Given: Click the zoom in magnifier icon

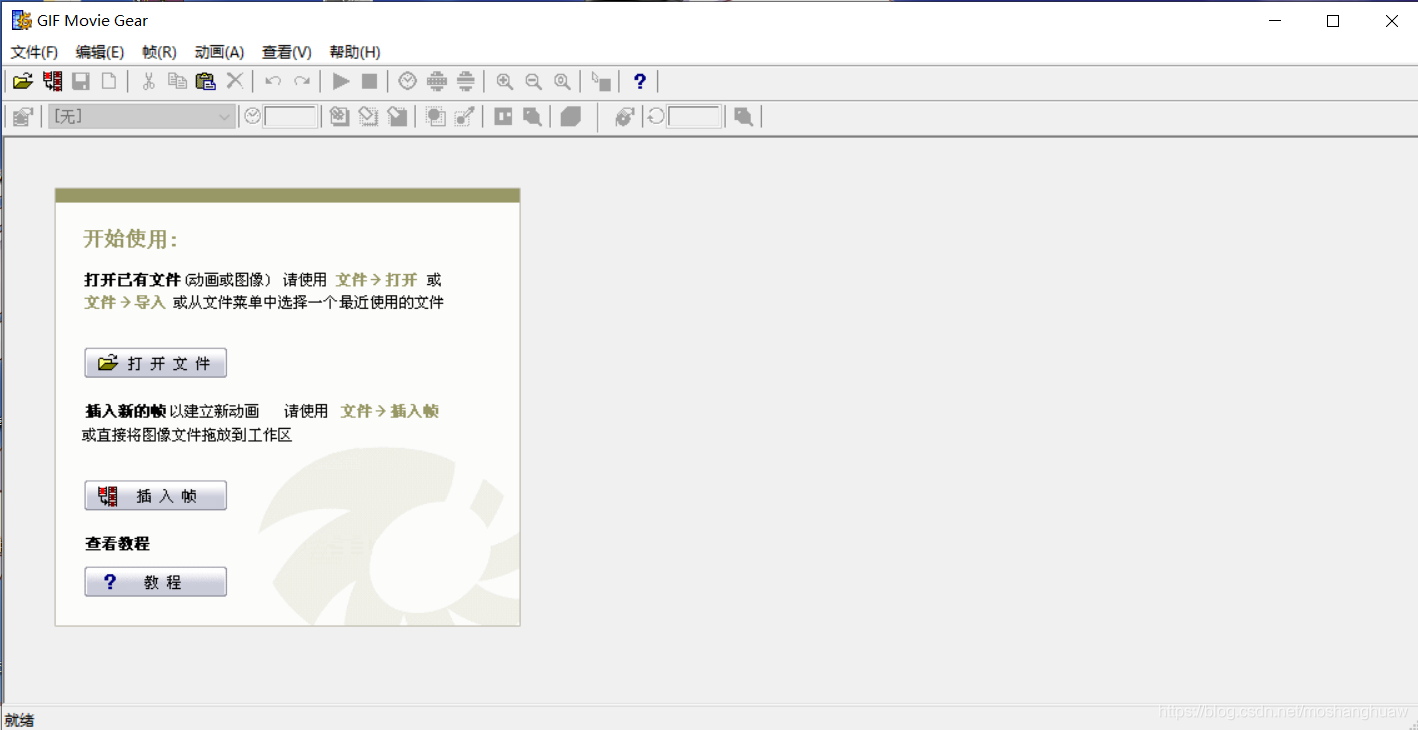Looking at the screenshot, I should click(x=505, y=82).
